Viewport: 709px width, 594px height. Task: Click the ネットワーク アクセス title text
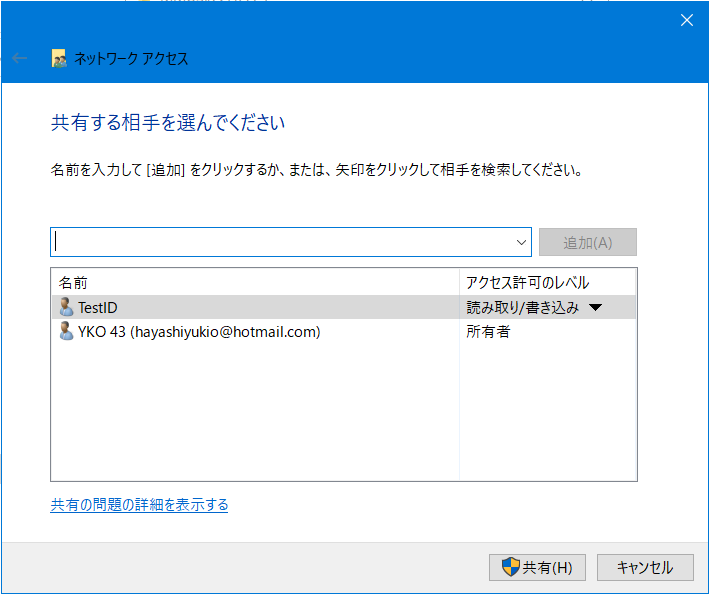(131, 59)
